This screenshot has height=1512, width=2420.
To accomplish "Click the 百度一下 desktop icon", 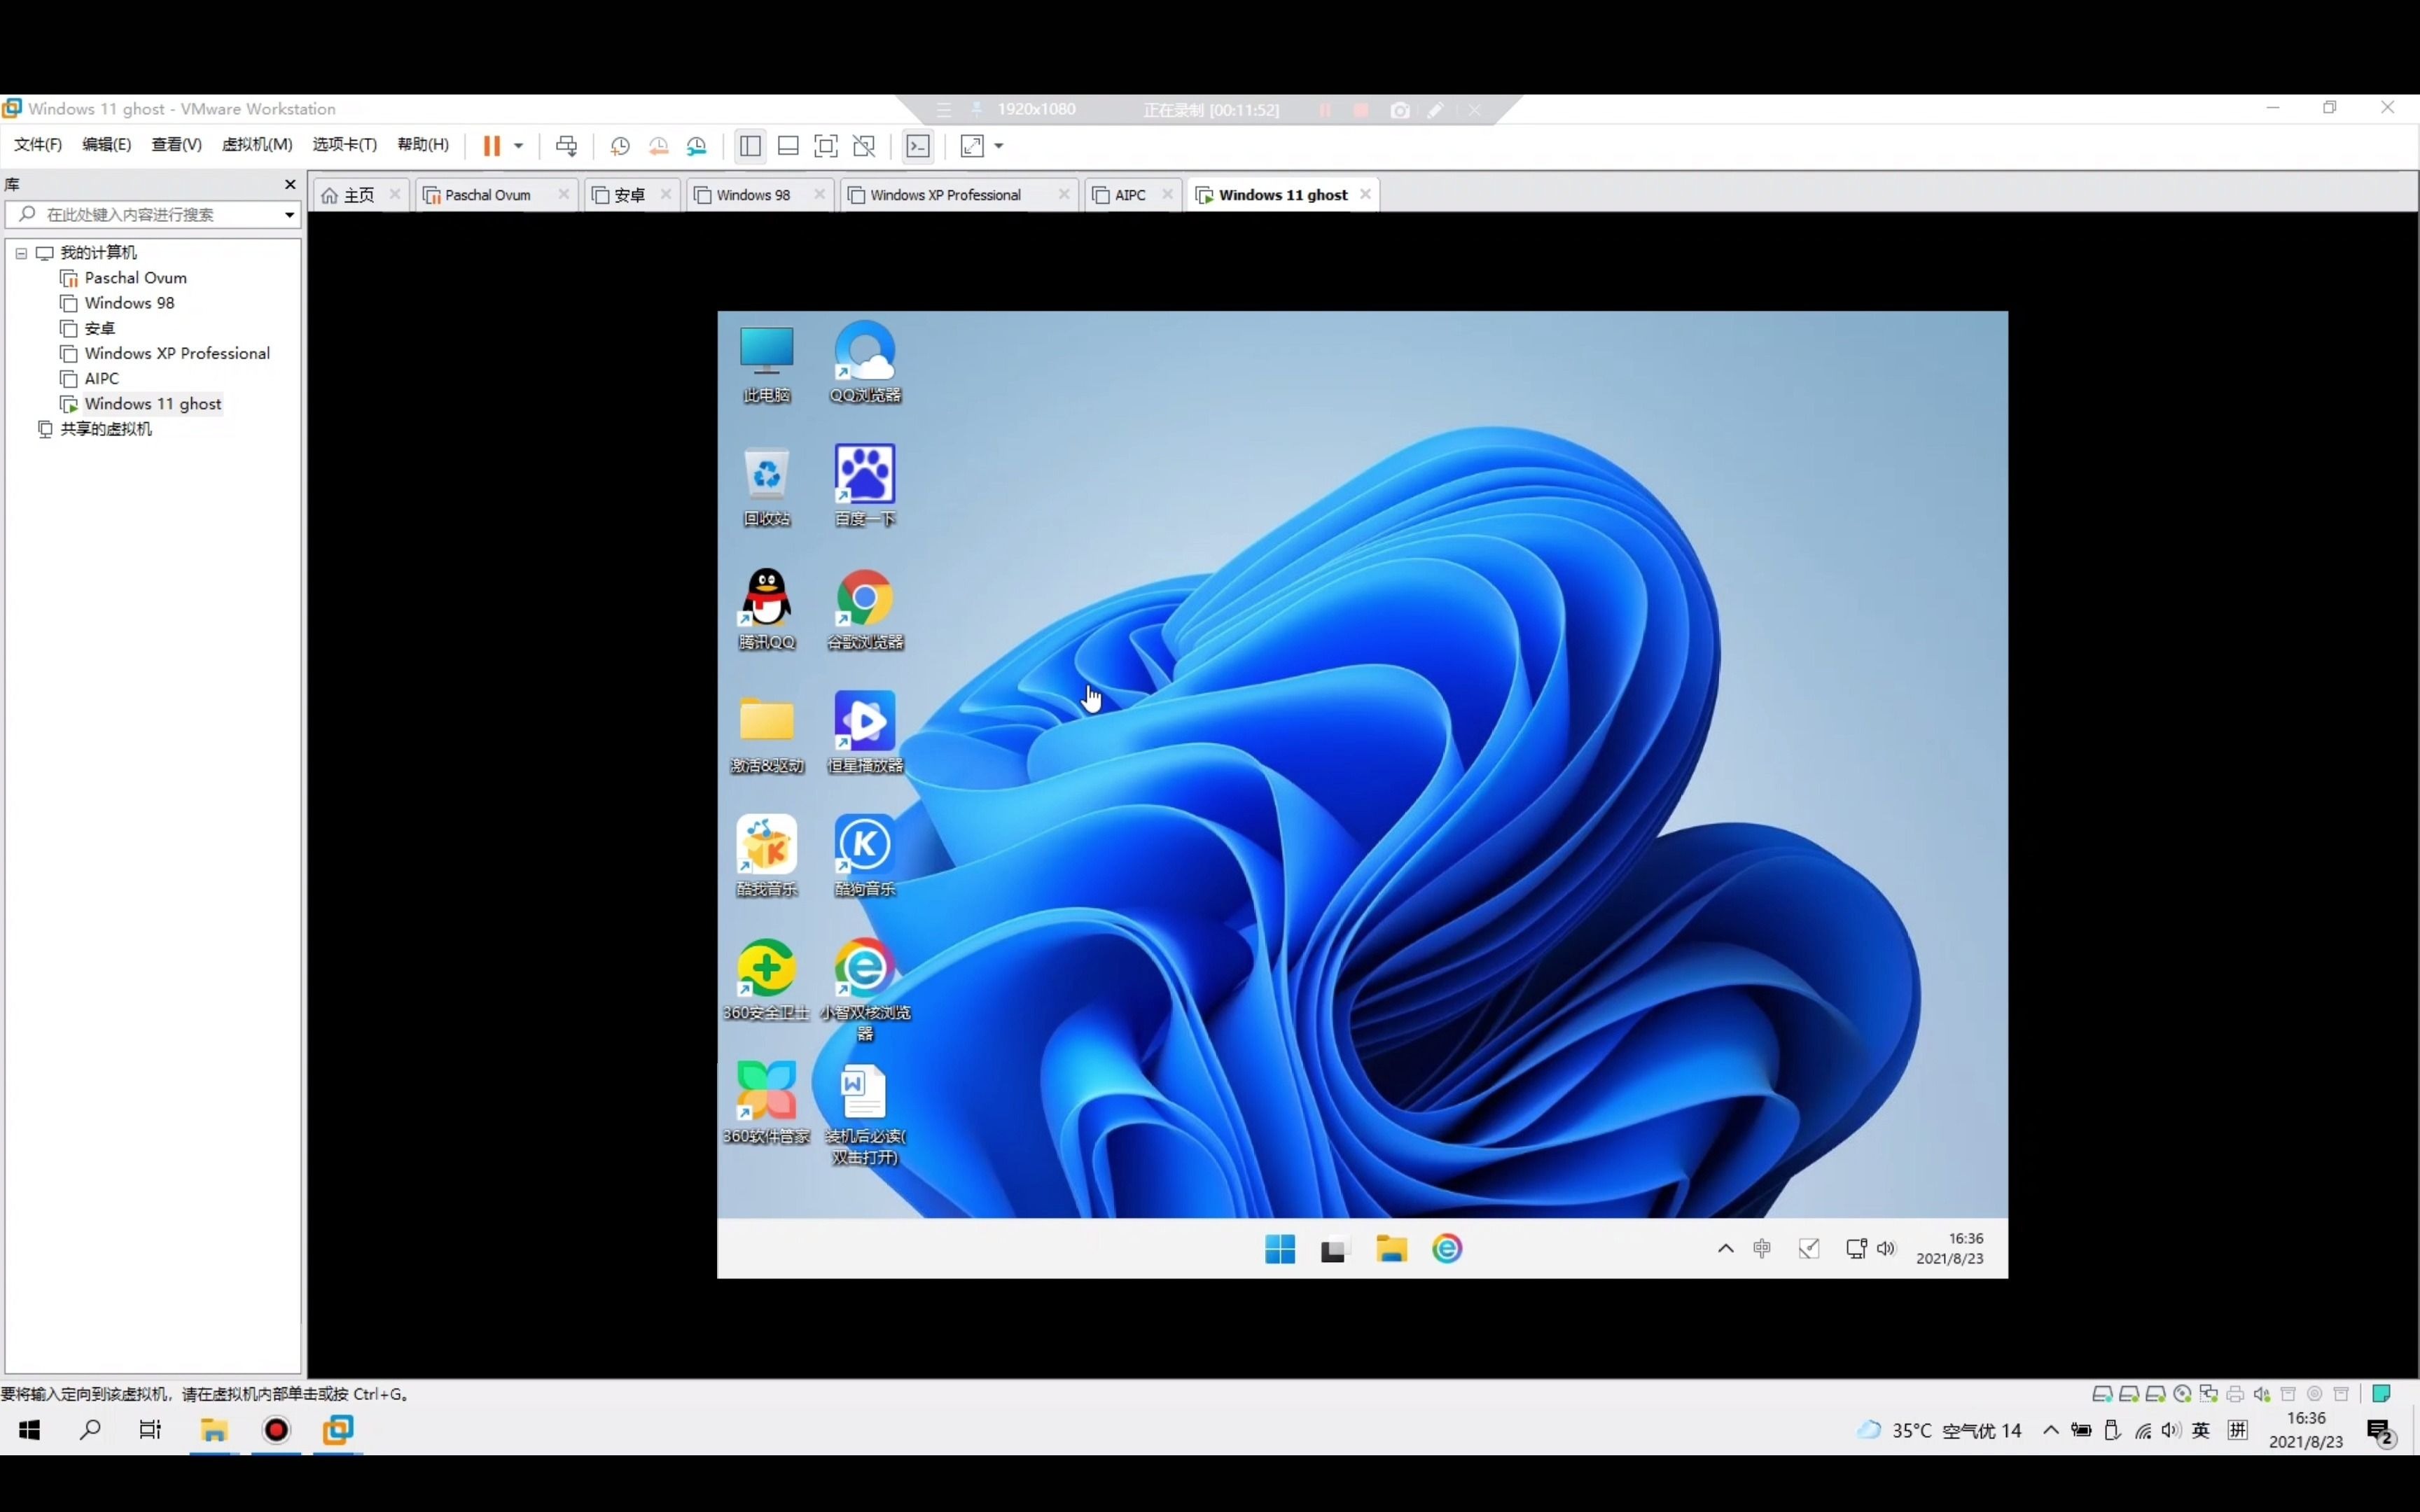I will click(x=865, y=486).
